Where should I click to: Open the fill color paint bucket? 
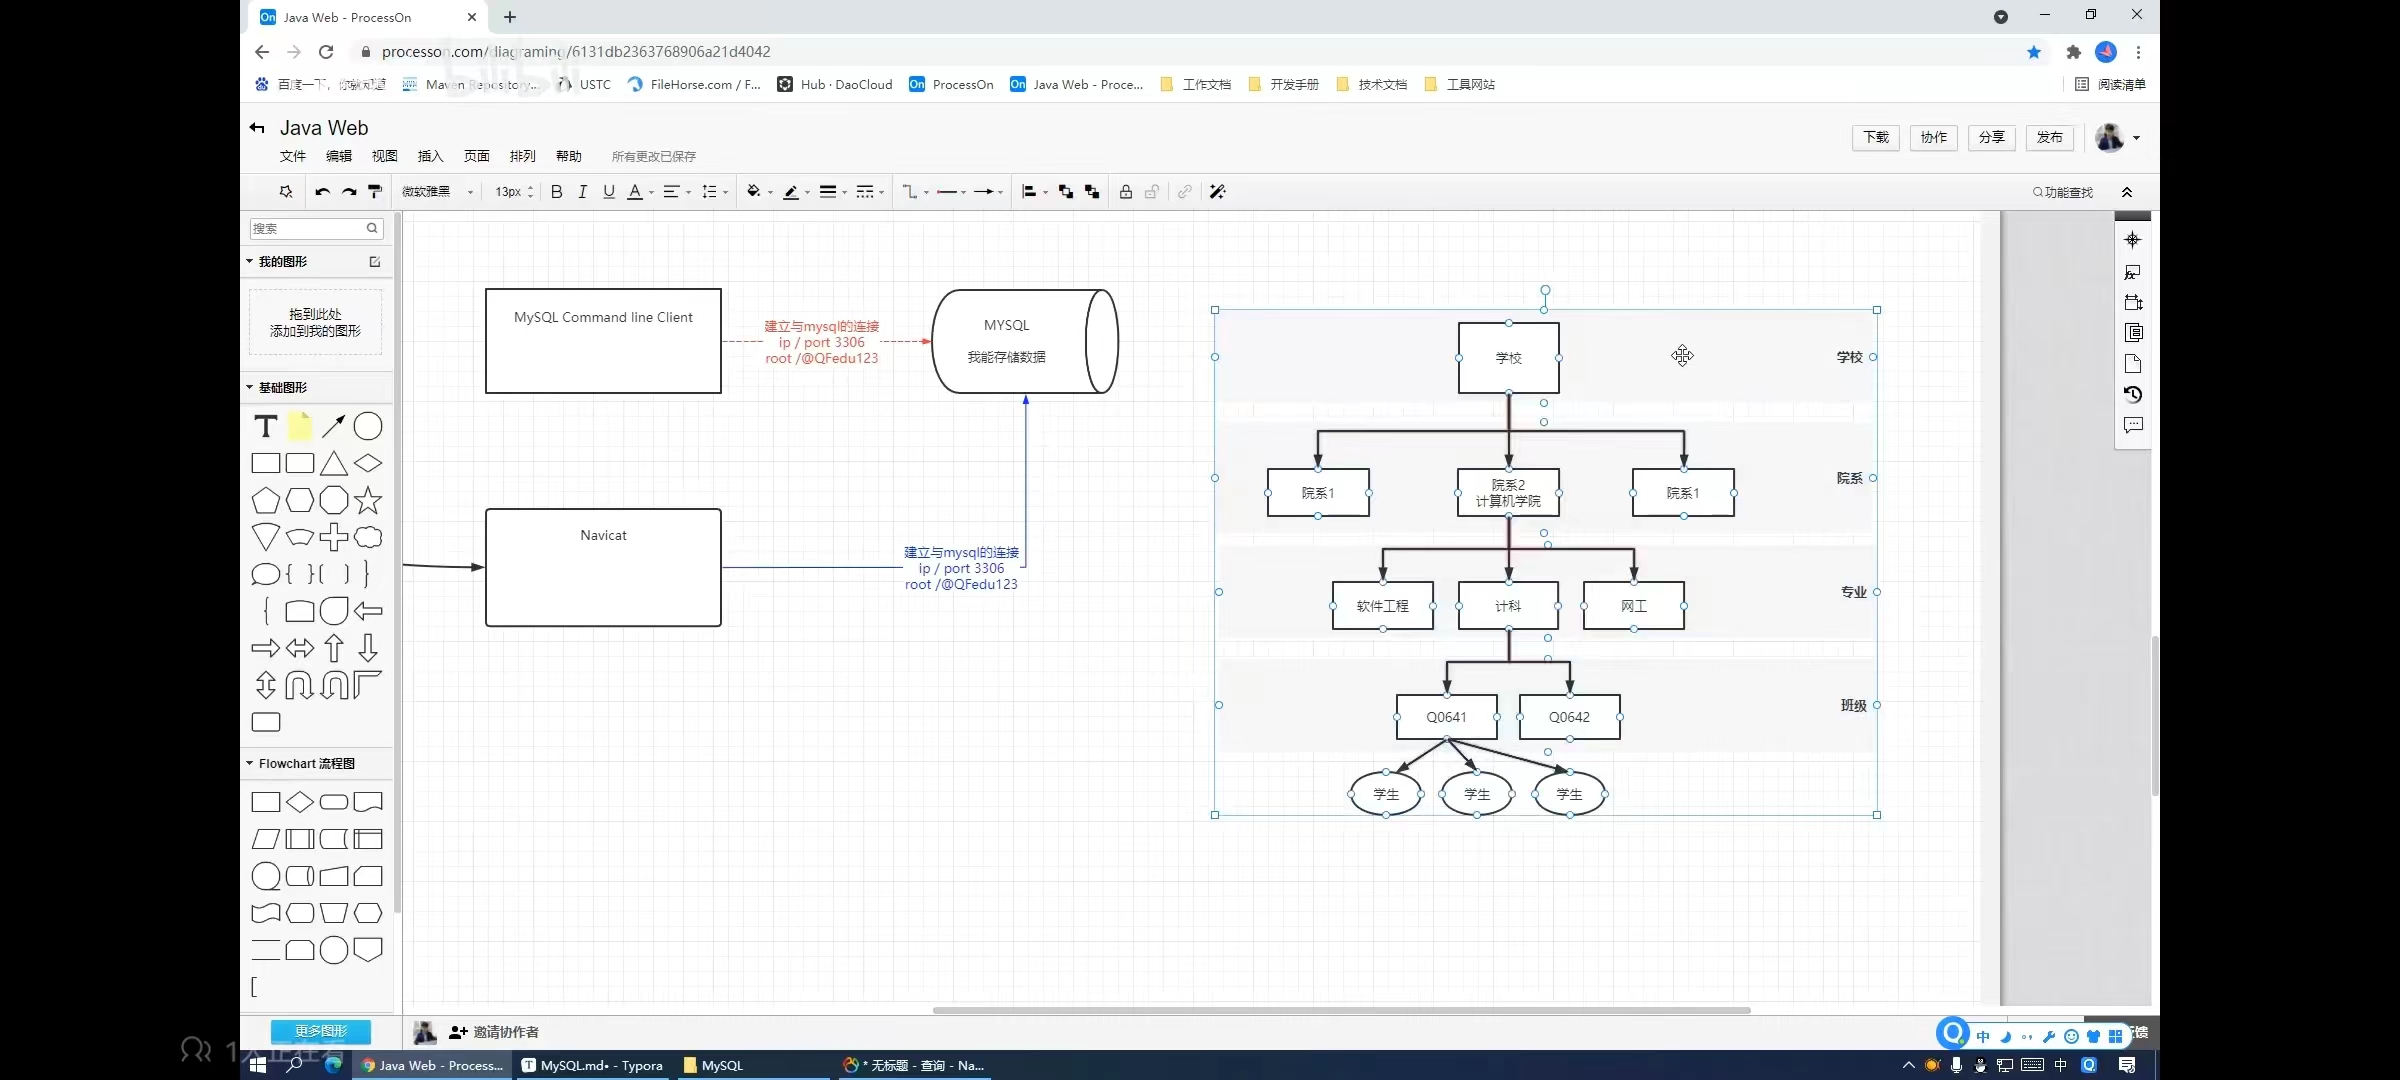tap(753, 192)
